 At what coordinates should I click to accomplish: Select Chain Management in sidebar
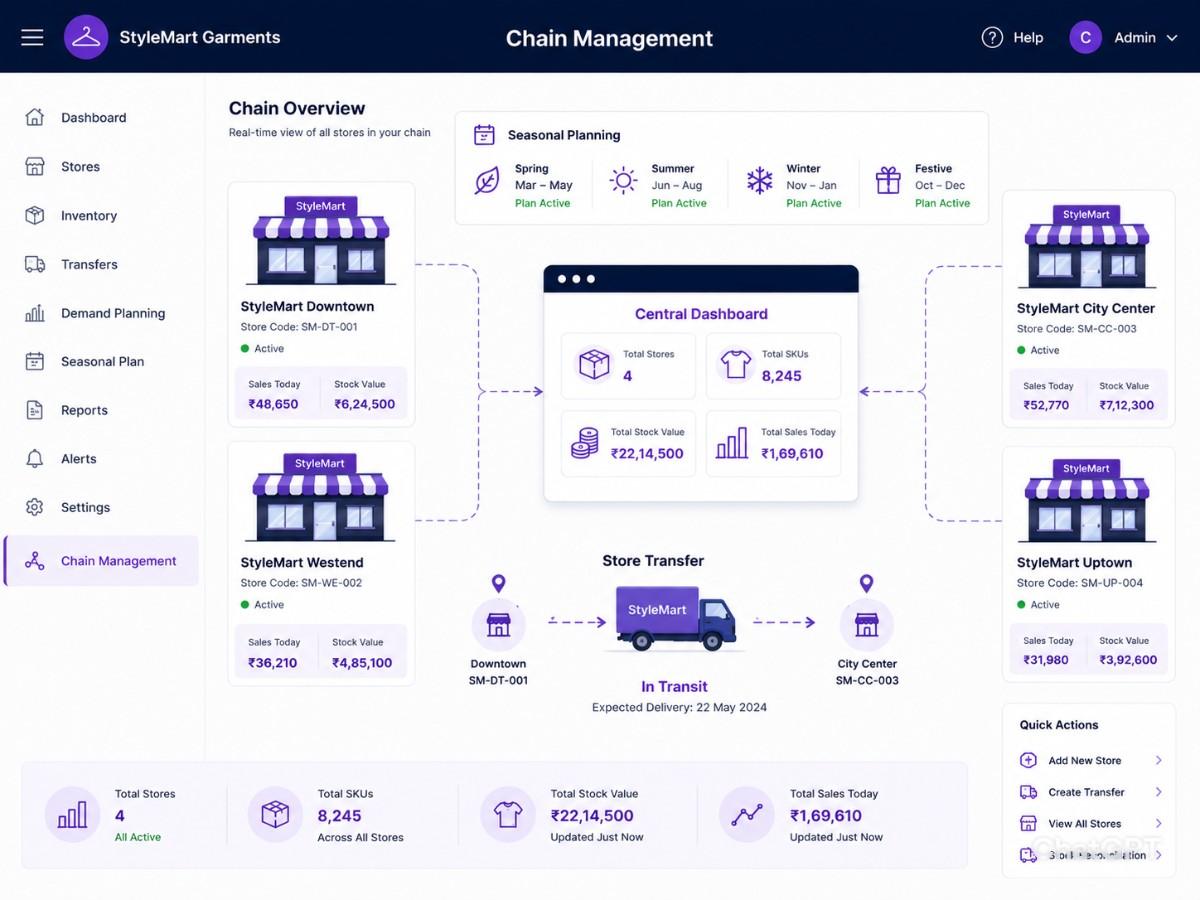click(x=102, y=561)
